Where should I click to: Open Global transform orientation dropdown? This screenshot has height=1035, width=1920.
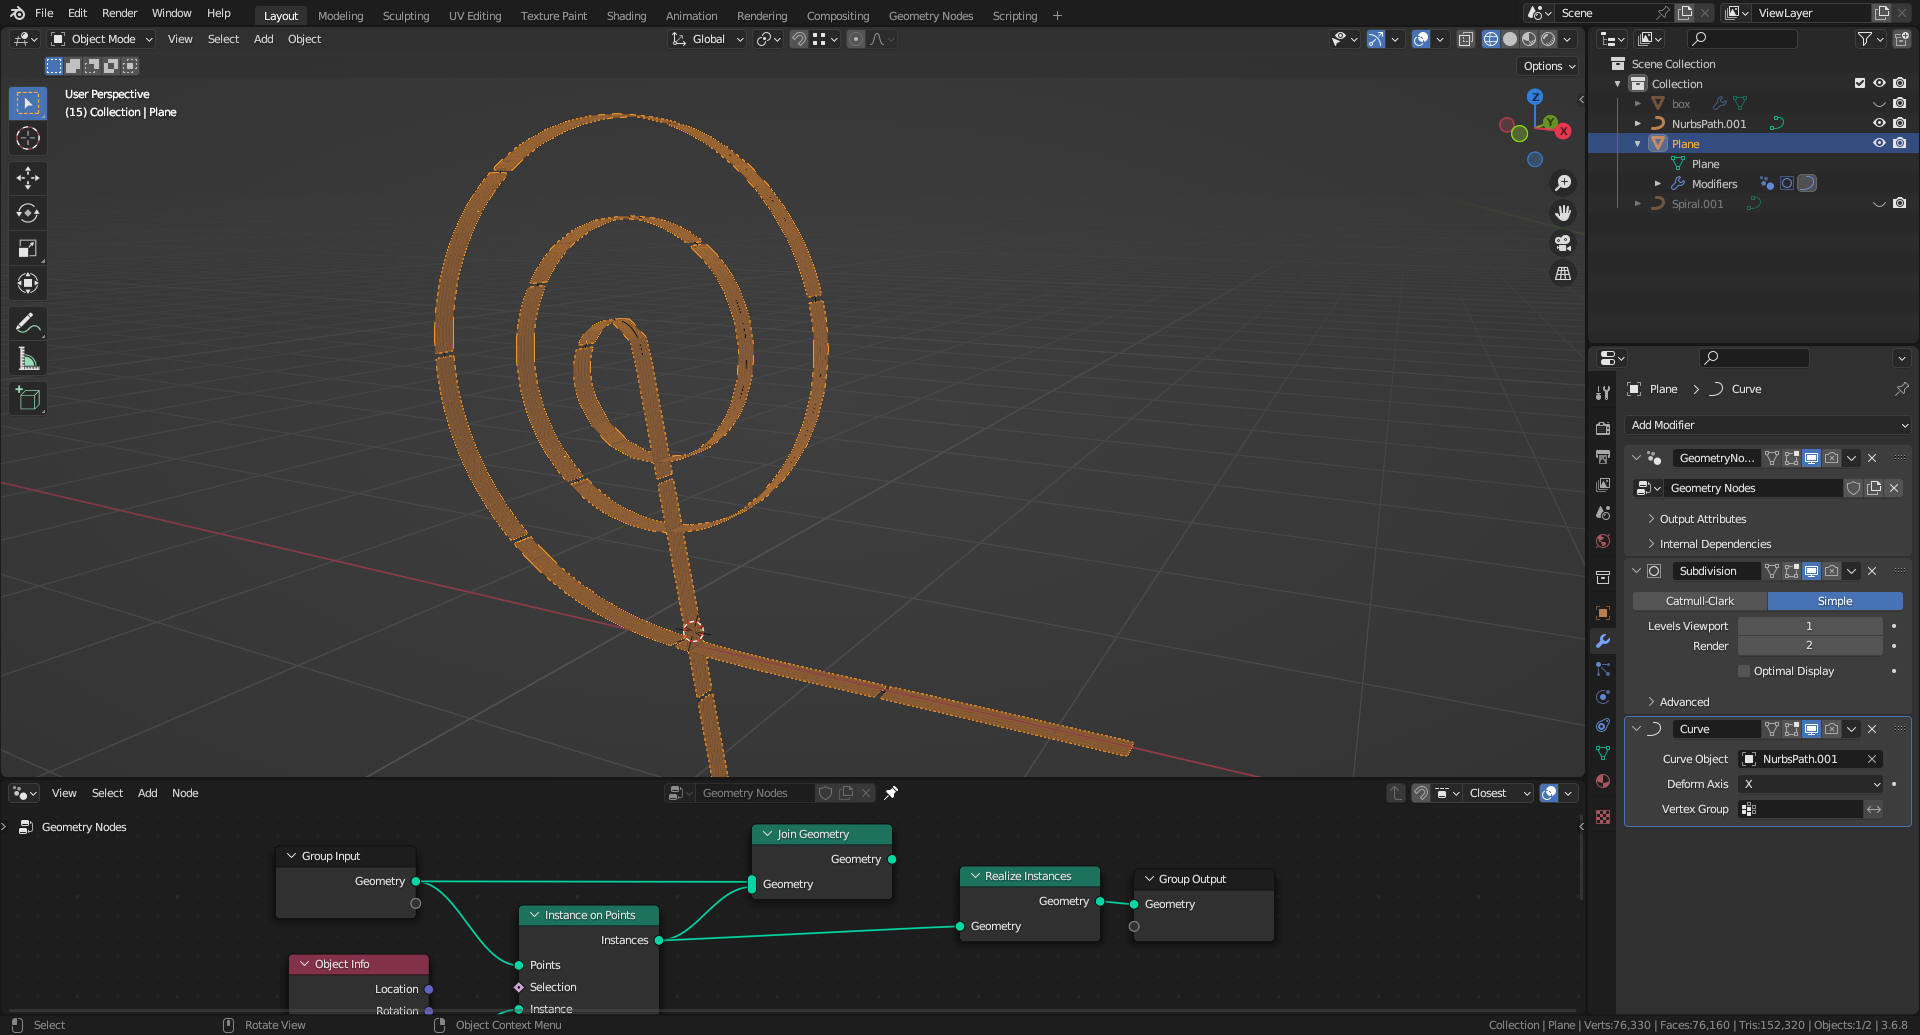click(708, 39)
